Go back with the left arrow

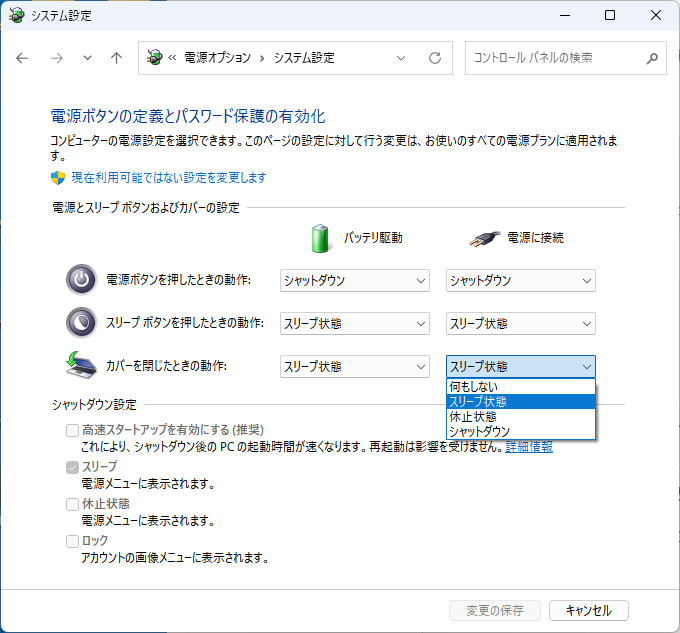22,58
